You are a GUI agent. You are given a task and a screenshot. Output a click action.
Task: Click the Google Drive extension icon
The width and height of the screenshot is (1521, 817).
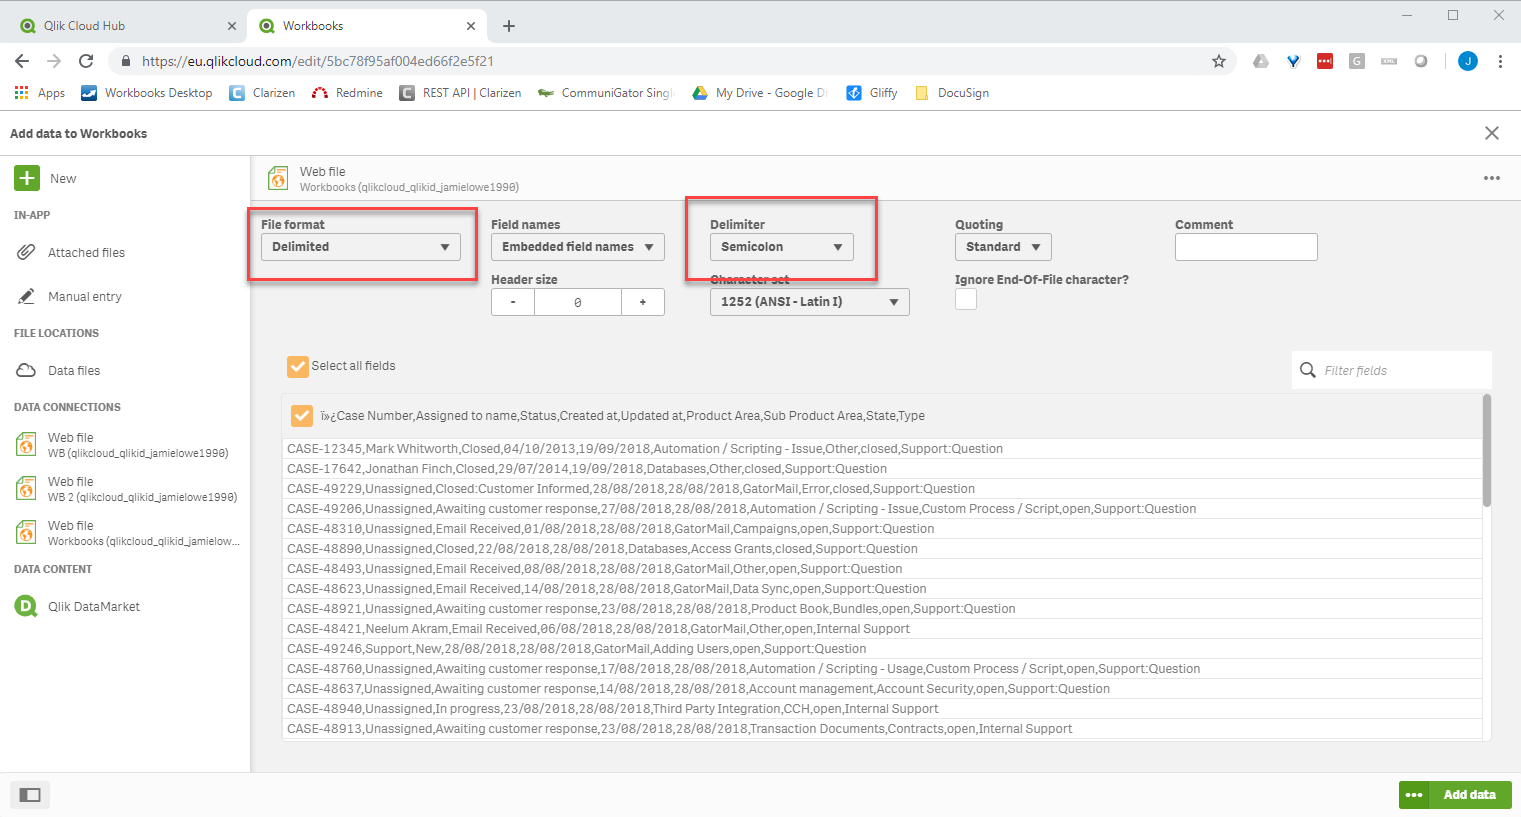point(1261,61)
